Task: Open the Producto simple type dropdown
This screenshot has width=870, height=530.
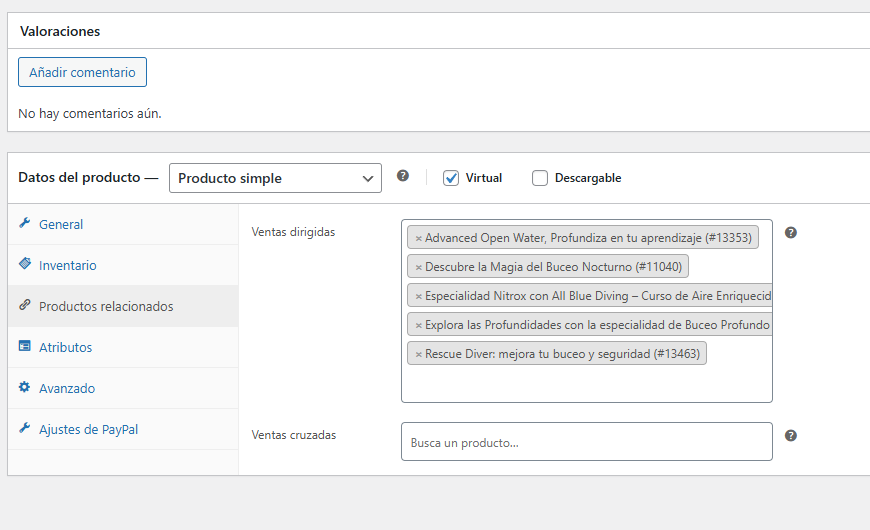Action: point(275,178)
